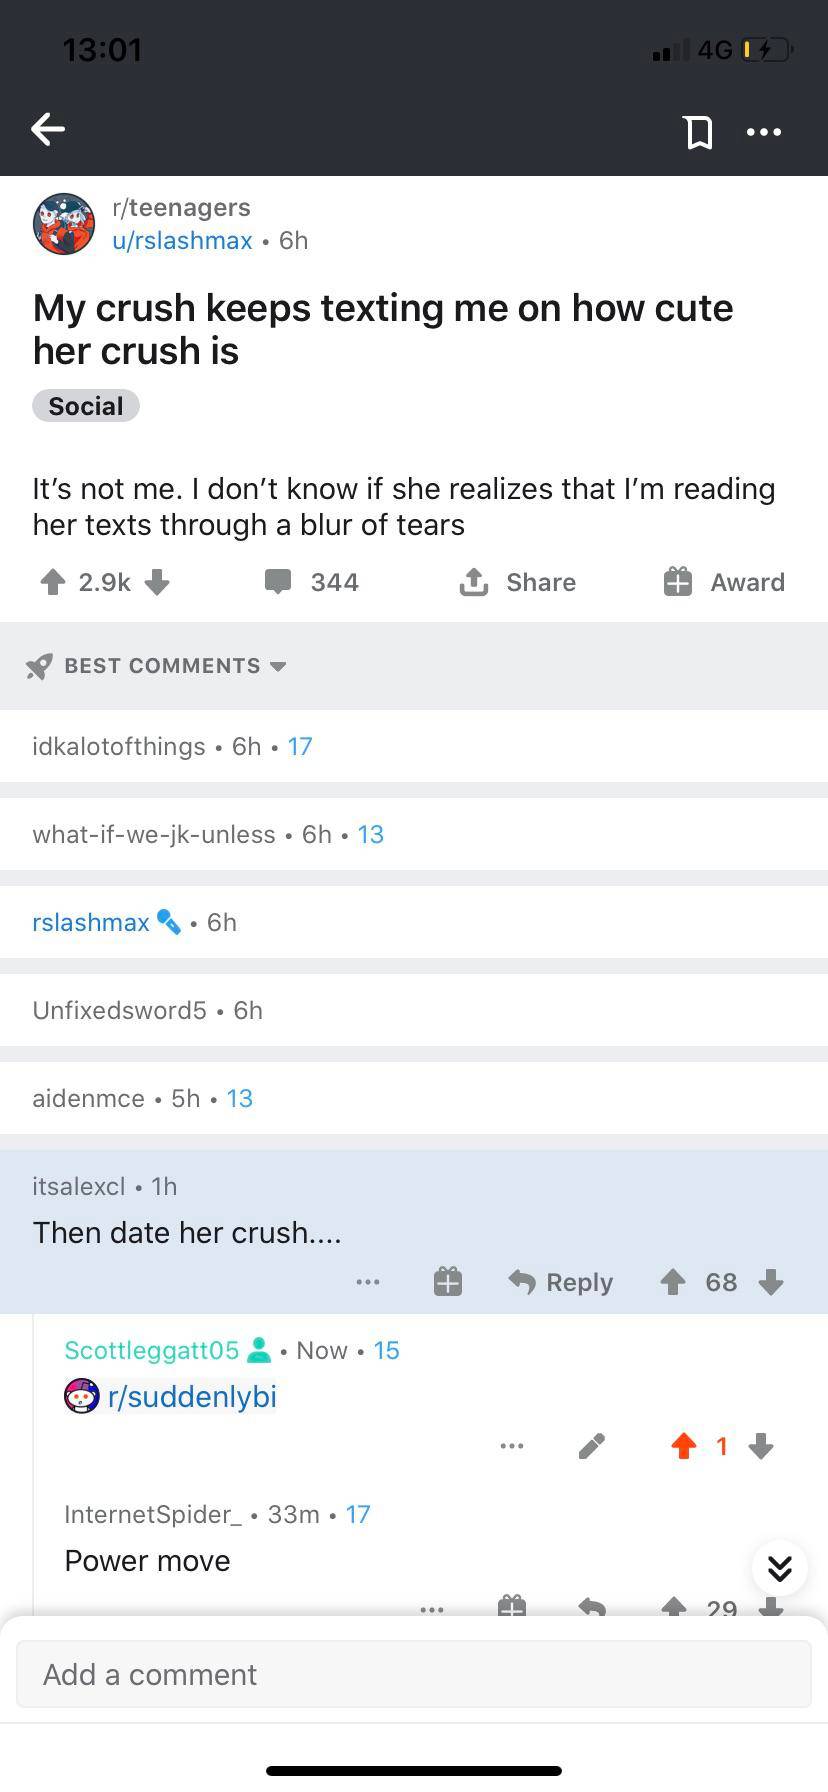The height and width of the screenshot is (1792, 828).
Task: Open the r/teenagers subreddit
Action: (180, 207)
